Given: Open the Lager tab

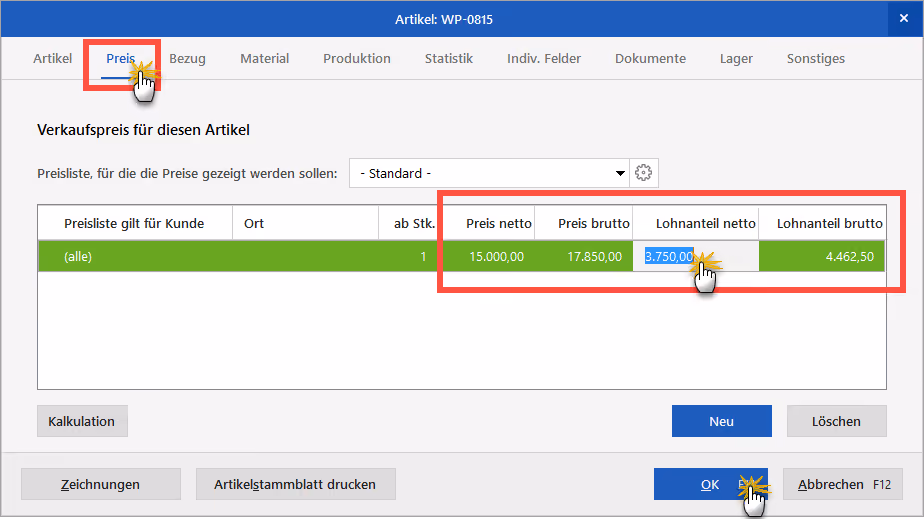Looking at the screenshot, I should coord(736,58).
